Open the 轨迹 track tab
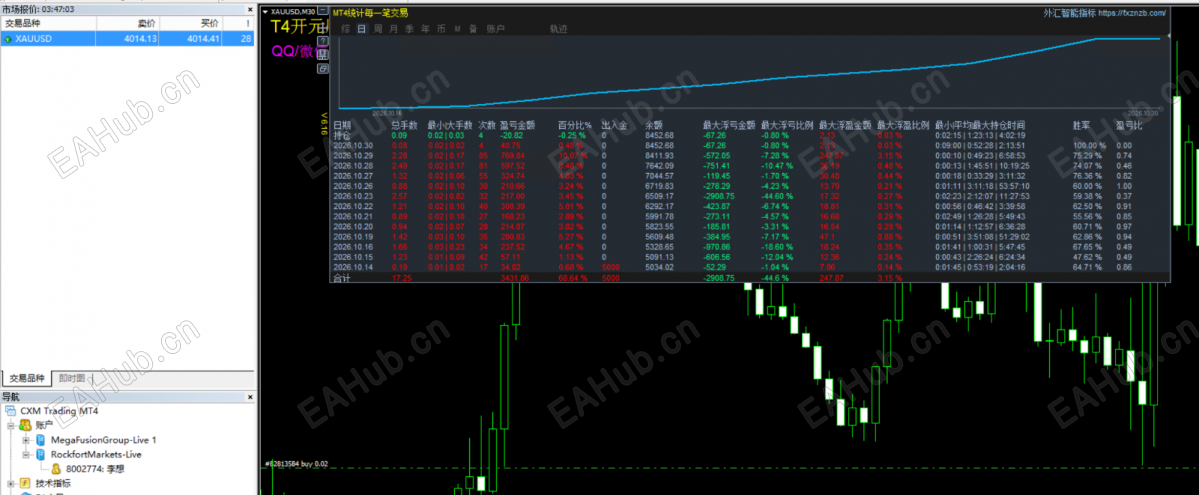The height and width of the screenshot is (495, 1199). pos(559,29)
